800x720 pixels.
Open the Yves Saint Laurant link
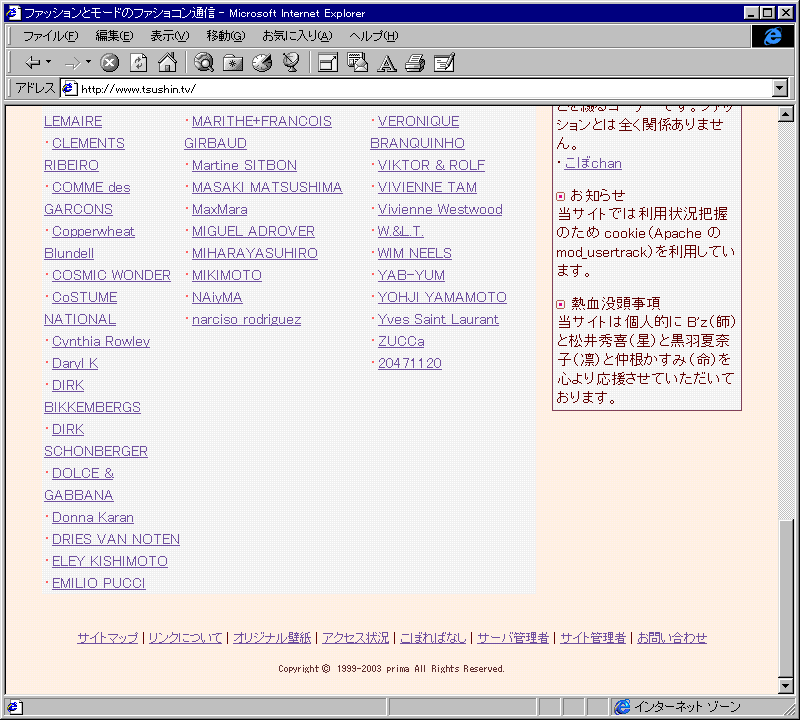438,319
